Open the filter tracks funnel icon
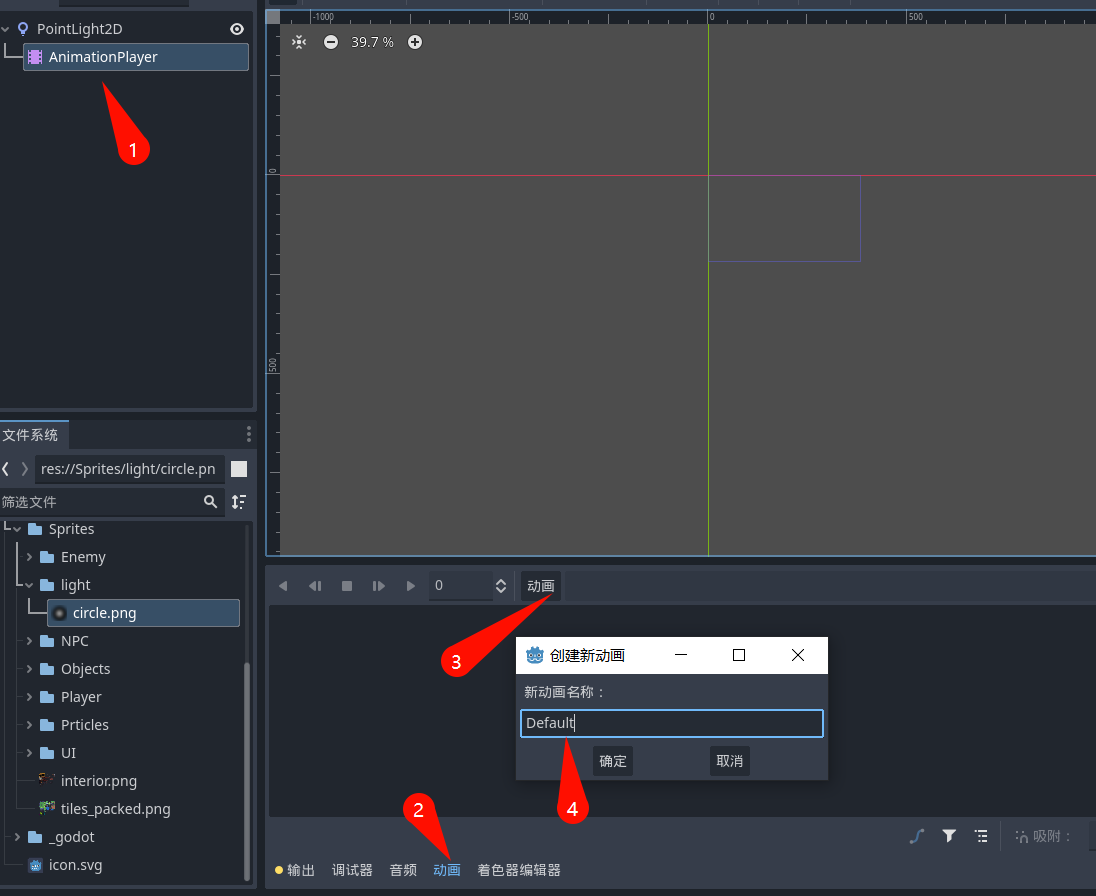Viewport: 1096px width, 896px height. pyautogui.click(x=948, y=836)
